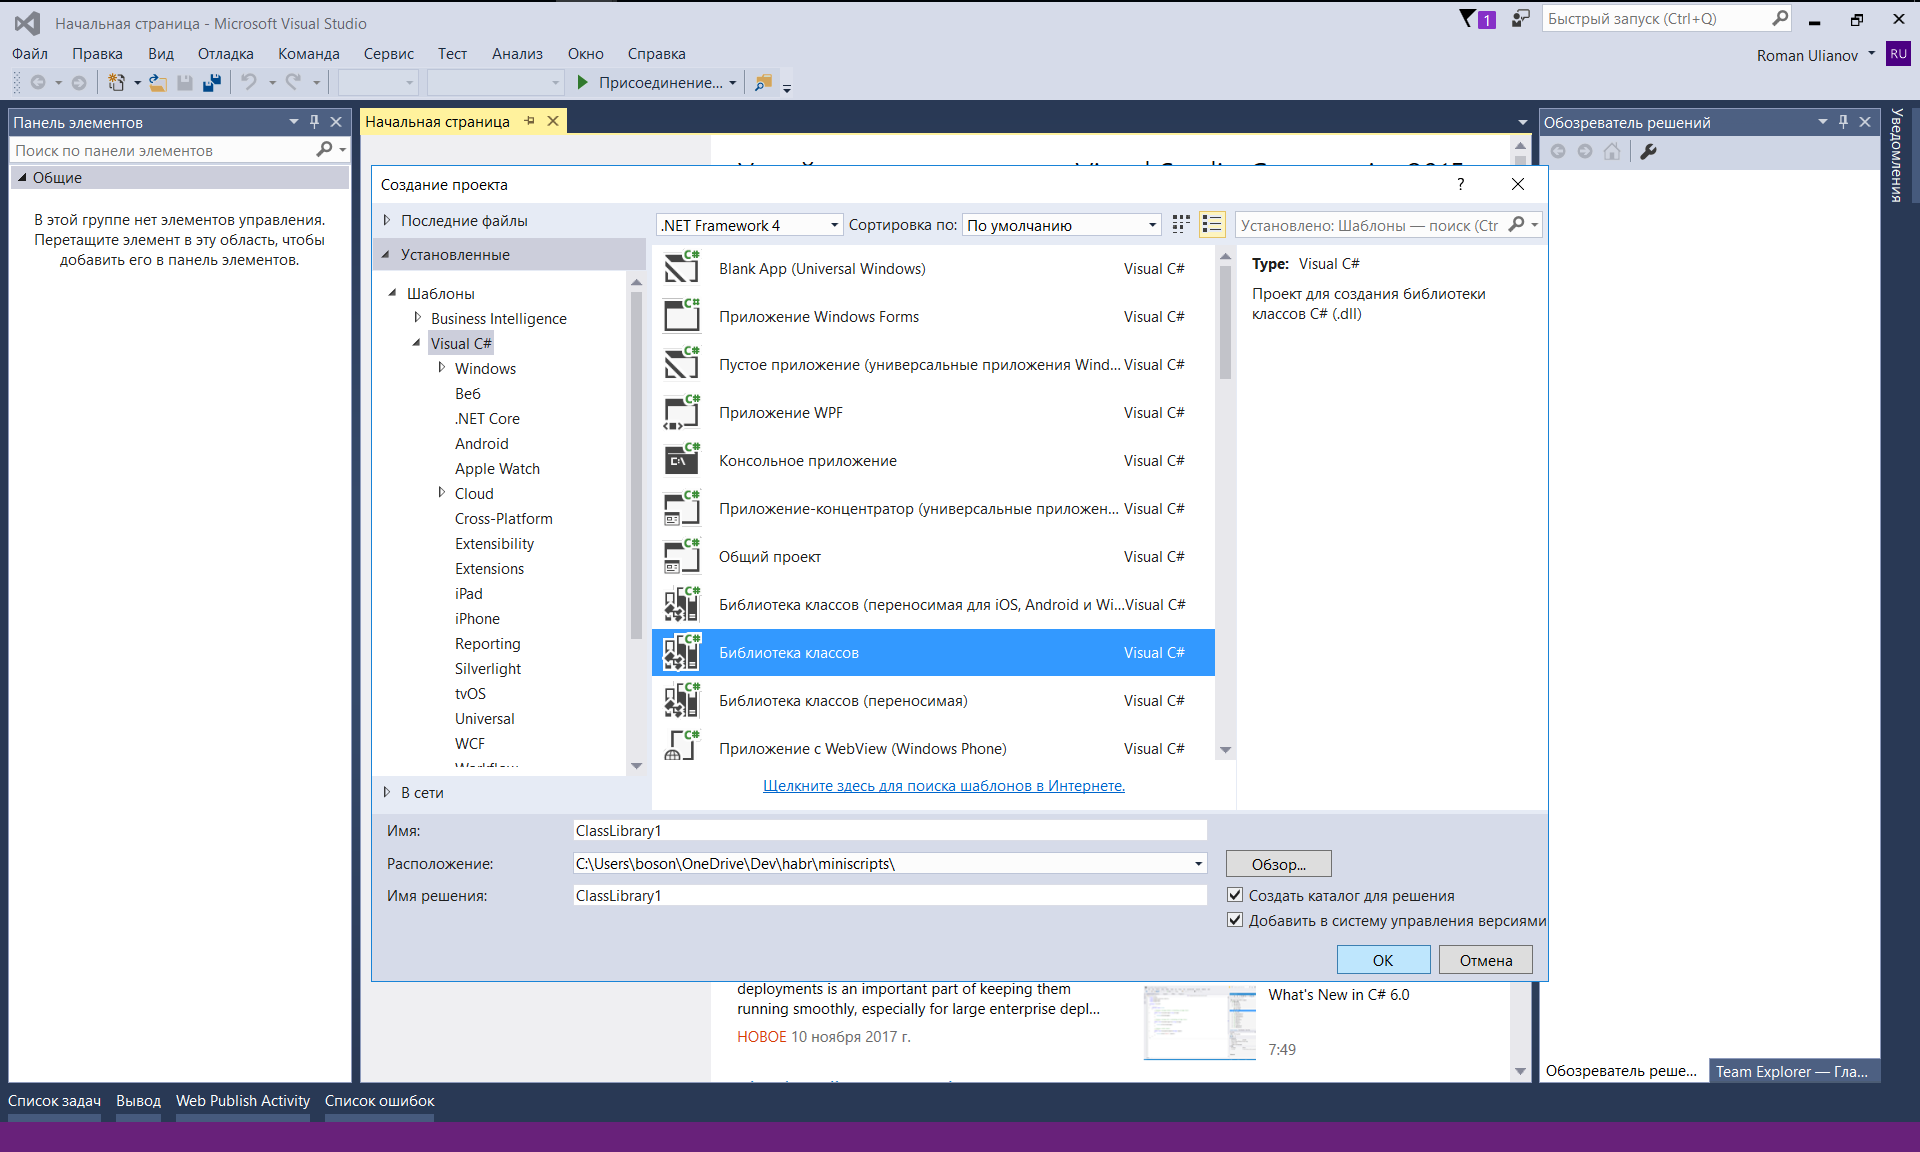Screen dimensions: 1920x1152
Task: Open 'What's New in C# 6.0' video link
Action: point(1338,995)
